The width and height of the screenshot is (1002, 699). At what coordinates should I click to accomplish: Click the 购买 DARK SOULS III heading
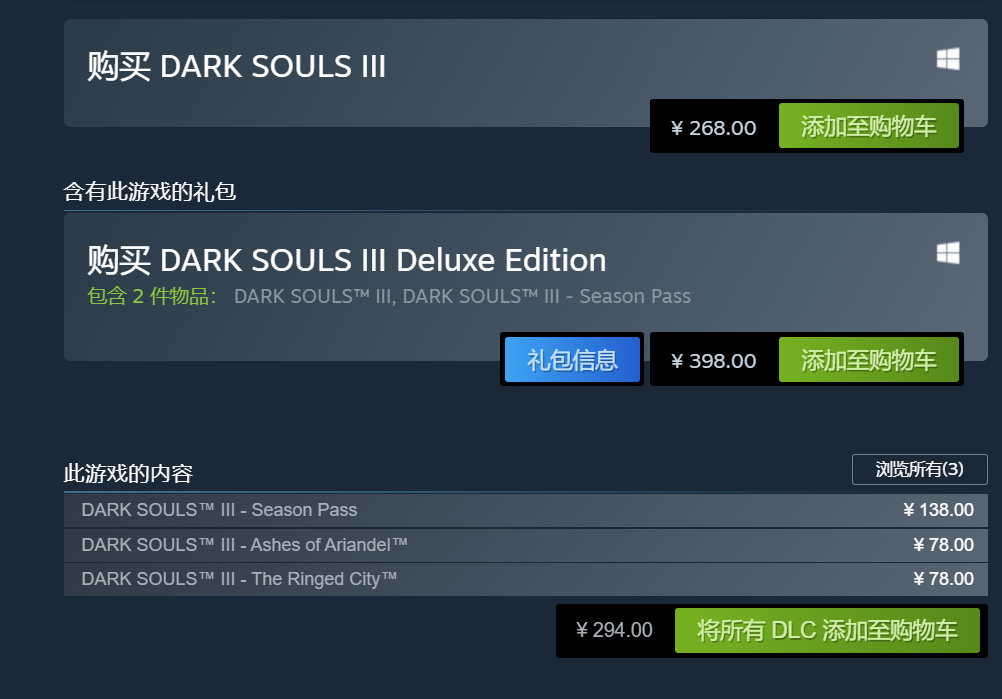click(x=236, y=67)
